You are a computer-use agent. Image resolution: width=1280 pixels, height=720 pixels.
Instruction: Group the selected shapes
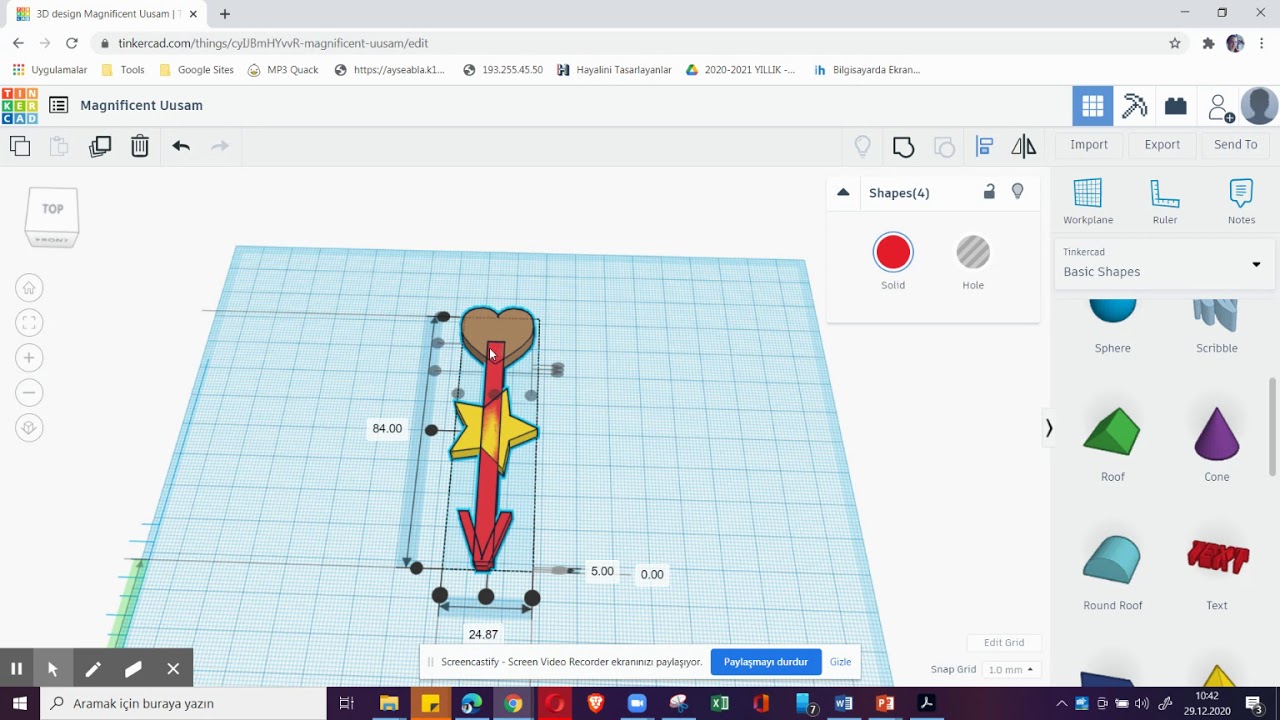tap(904, 147)
